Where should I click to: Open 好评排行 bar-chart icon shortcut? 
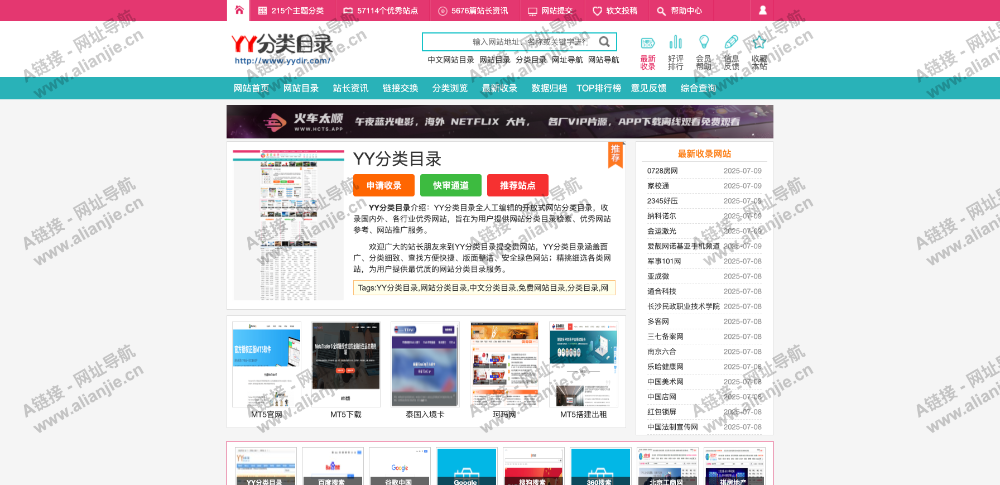[675, 43]
